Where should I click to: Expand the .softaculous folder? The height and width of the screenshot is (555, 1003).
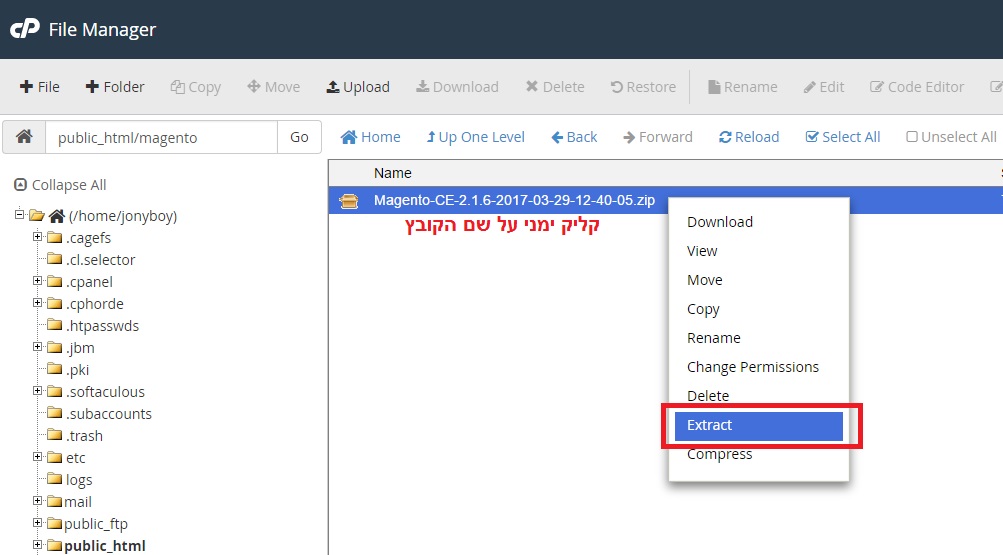38,391
